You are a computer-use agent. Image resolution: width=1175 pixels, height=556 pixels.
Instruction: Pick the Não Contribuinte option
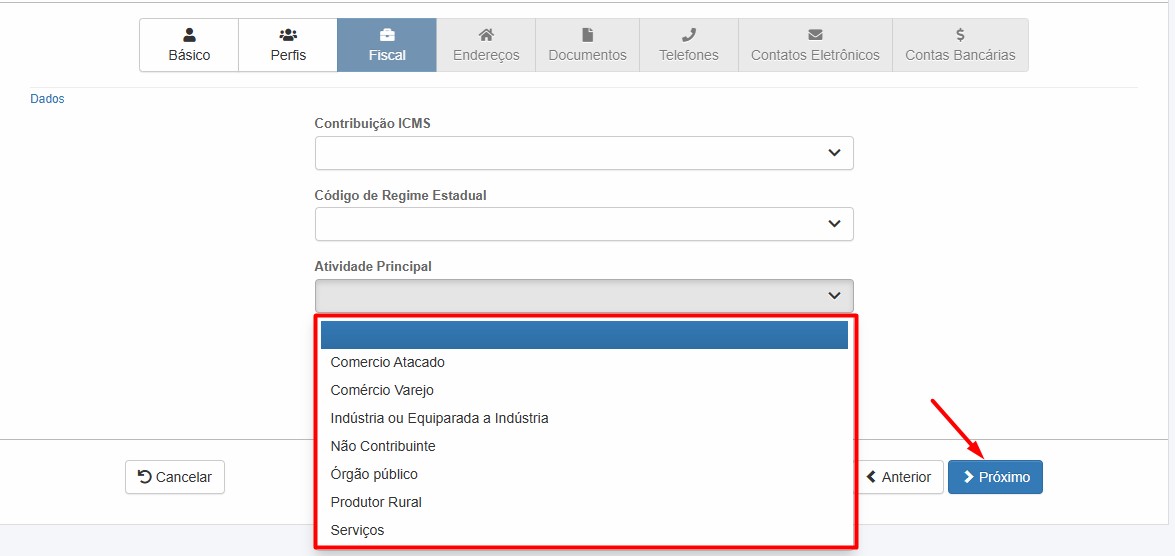pos(383,446)
